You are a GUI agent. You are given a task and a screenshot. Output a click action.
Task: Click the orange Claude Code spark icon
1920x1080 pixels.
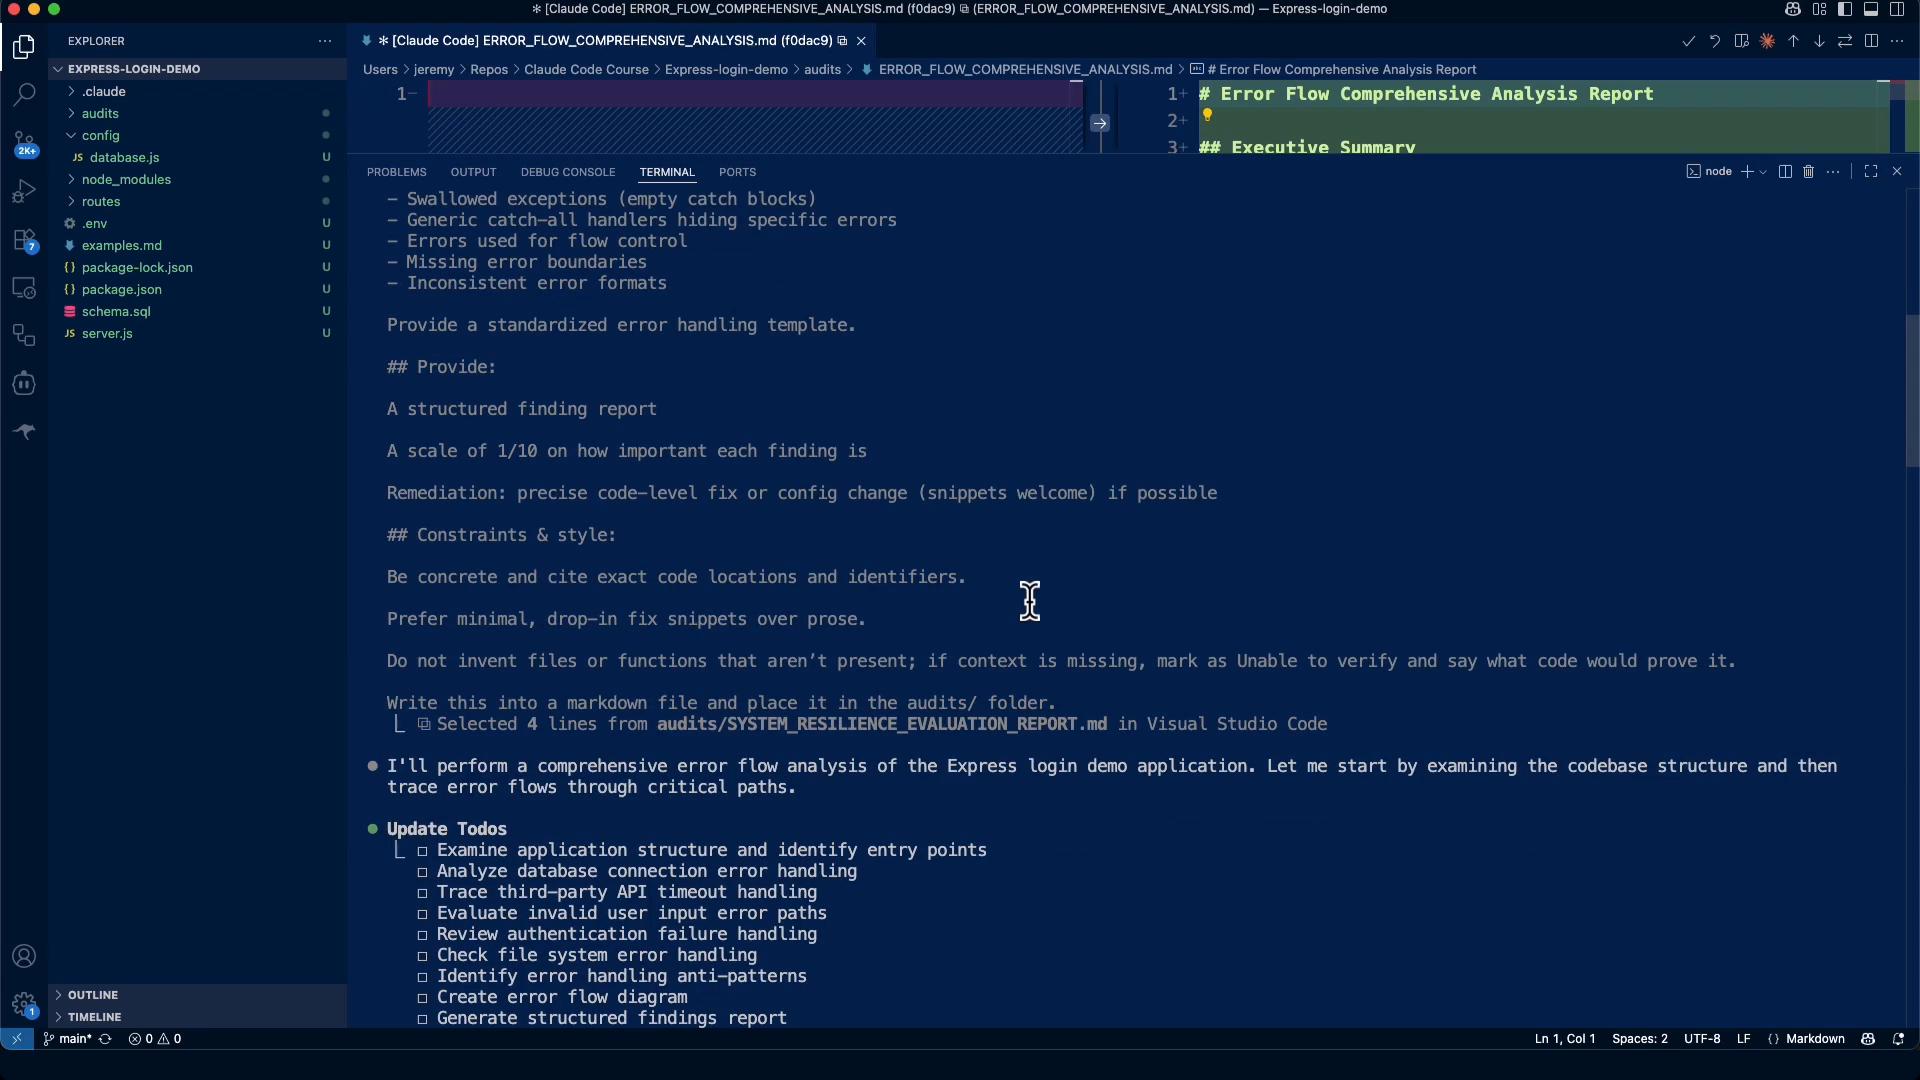[x=1767, y=41]
